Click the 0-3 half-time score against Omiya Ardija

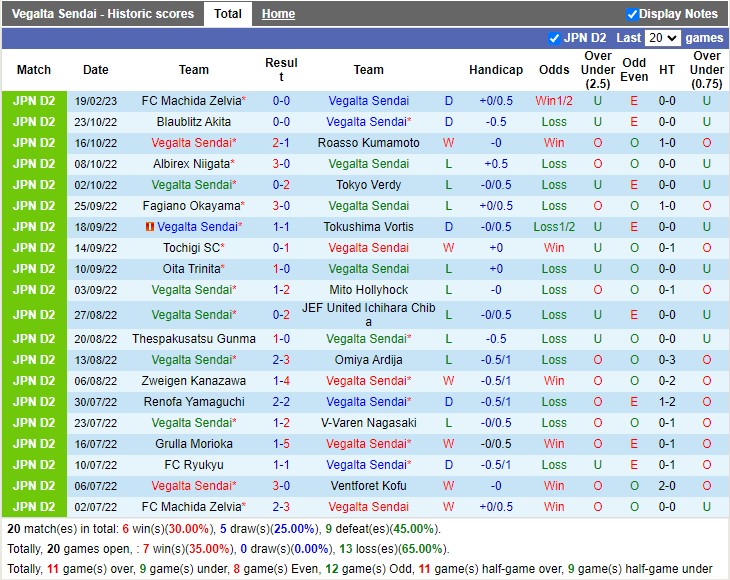coord(667,360)
